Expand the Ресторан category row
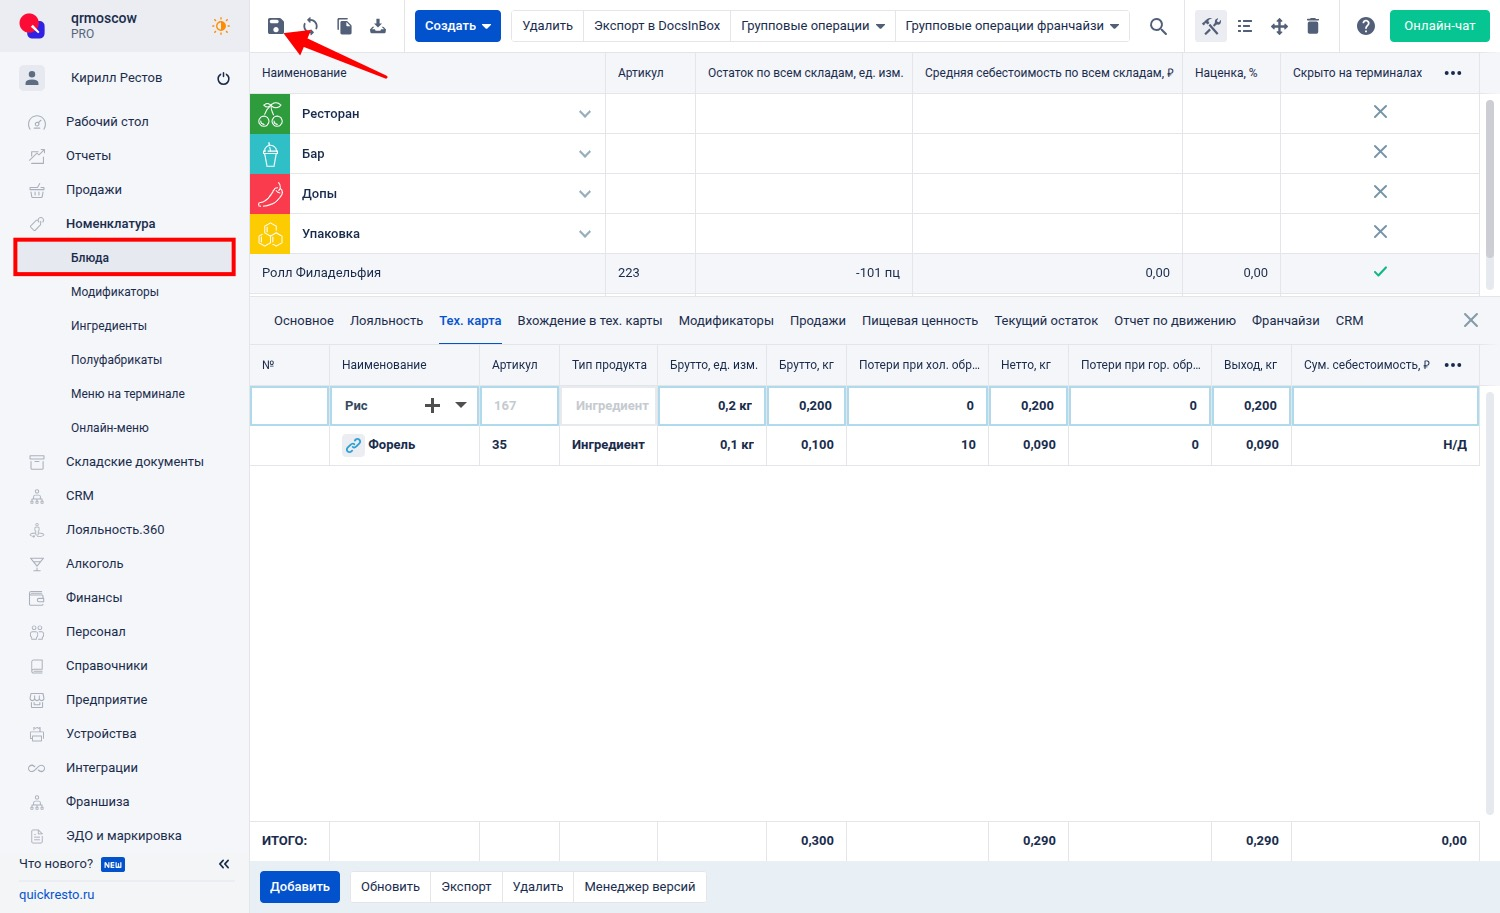 click(585, 114)
